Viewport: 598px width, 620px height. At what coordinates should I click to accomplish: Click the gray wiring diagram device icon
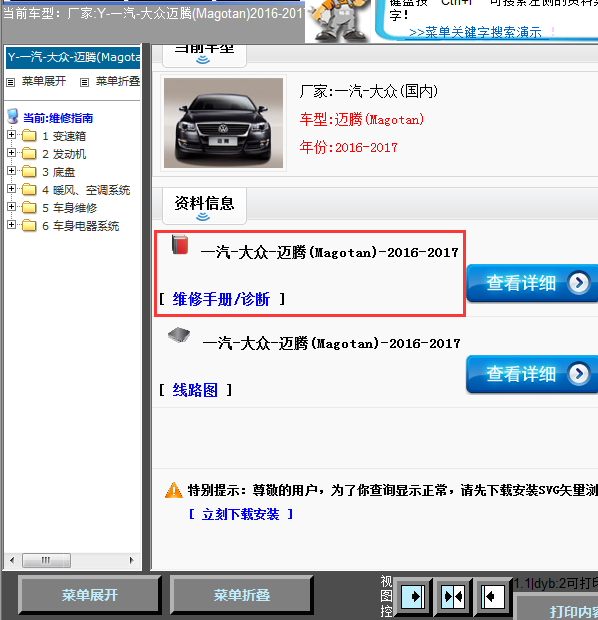179,335
